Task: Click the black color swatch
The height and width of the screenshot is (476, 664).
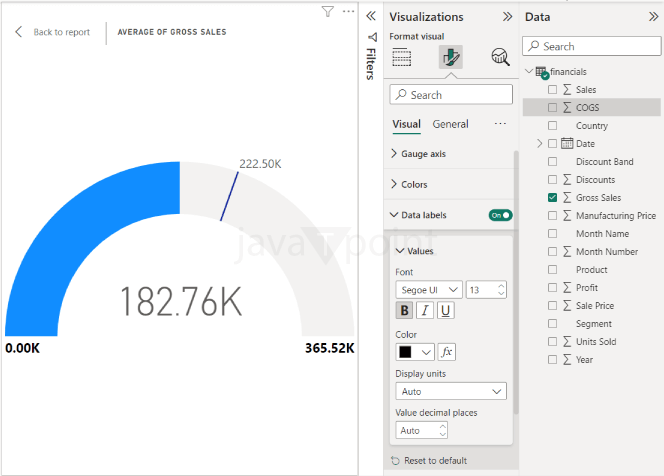Action: (x=405, y=352)
